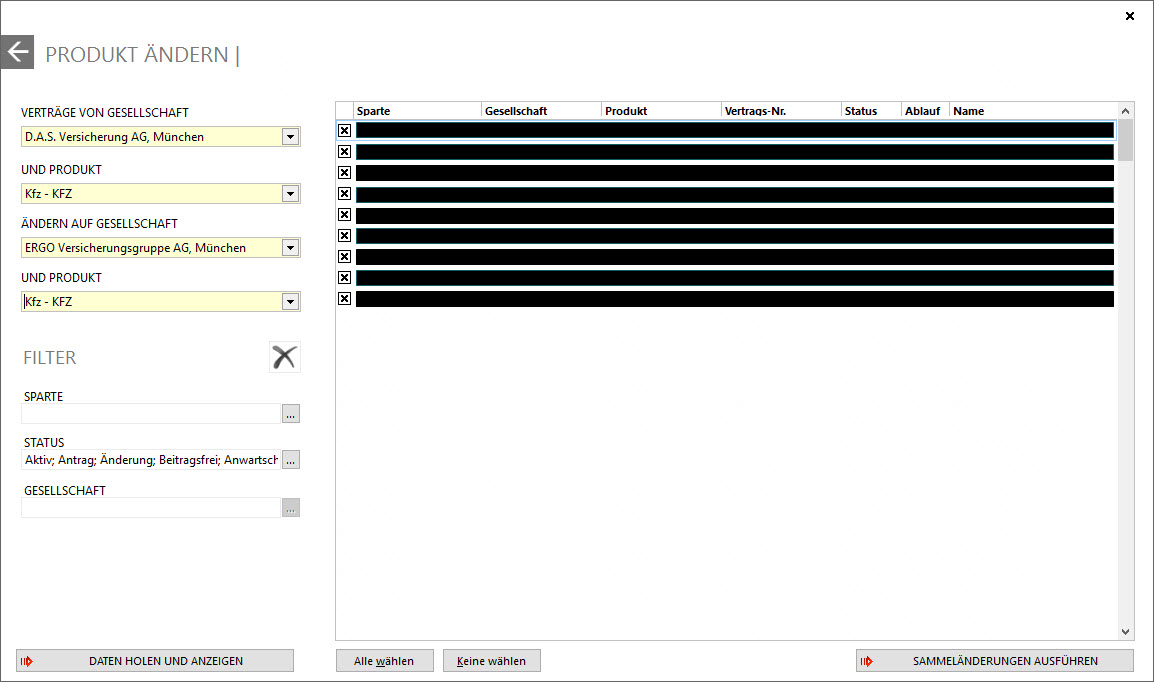Screen dimensions: 1154x682
Task: Toggle the last row checkbox
Action: click(x=344, y=298)
